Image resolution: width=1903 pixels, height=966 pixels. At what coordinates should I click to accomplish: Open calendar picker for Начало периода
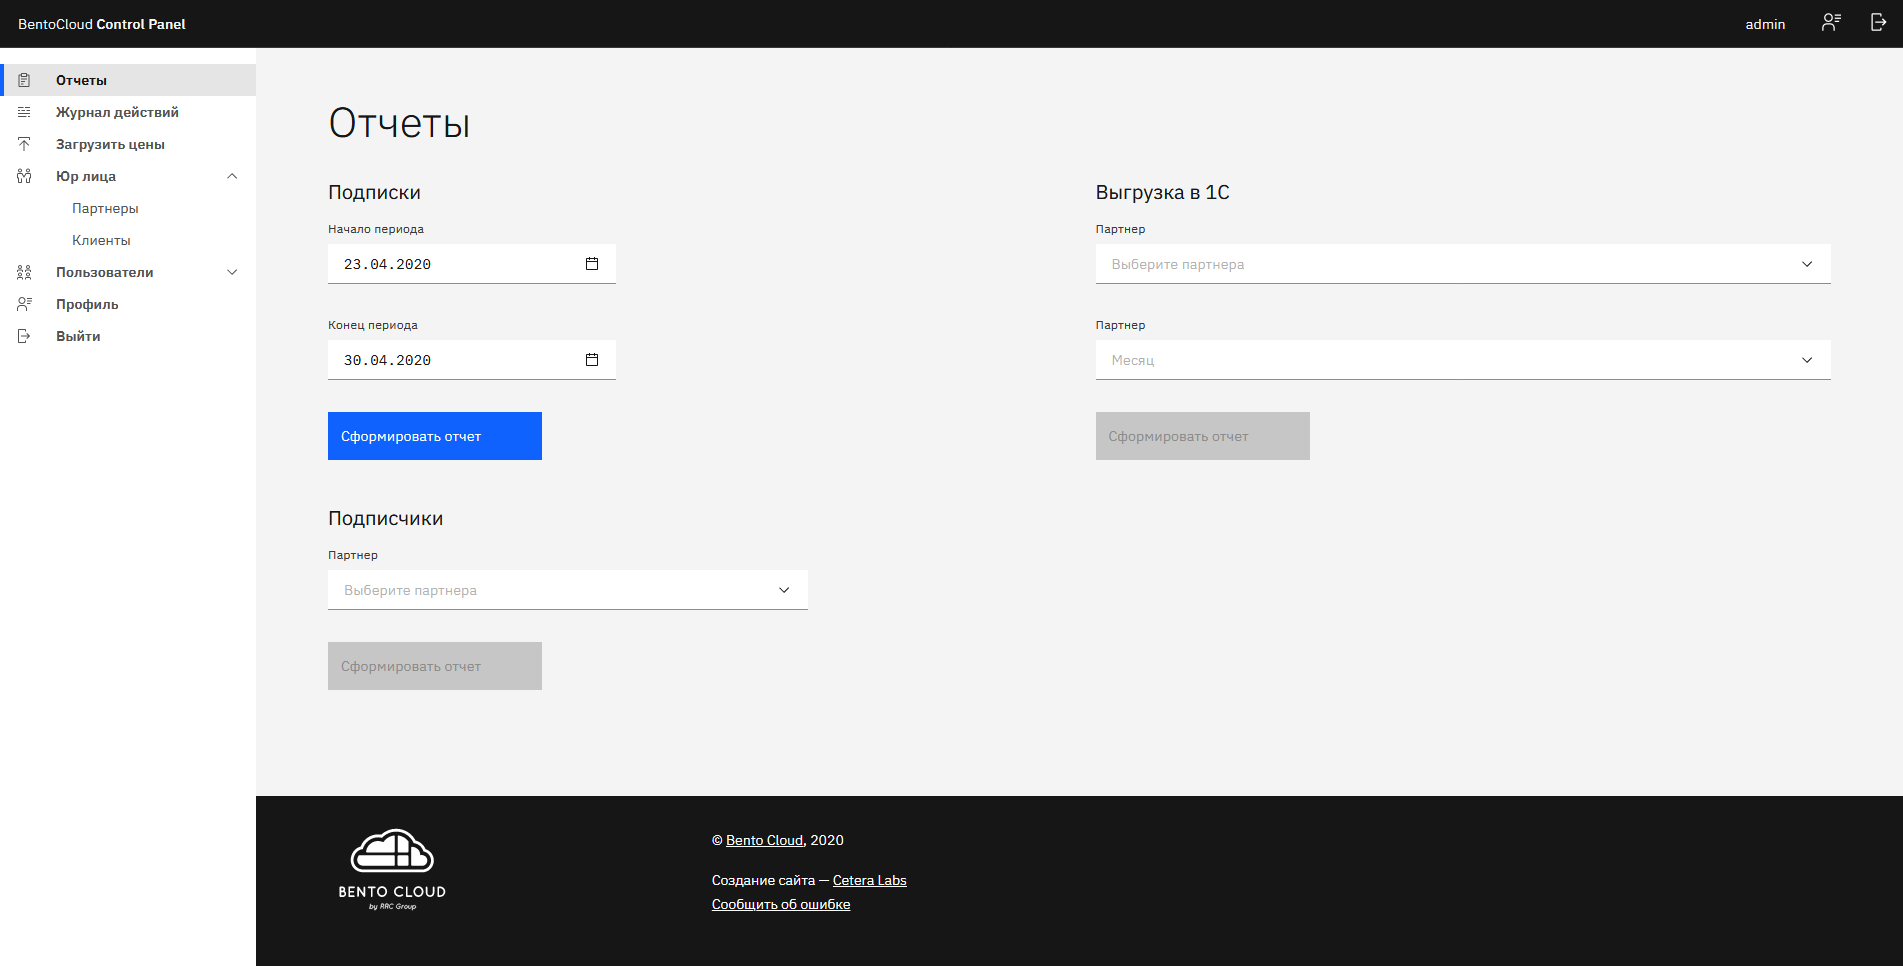(x=592, y=264)
